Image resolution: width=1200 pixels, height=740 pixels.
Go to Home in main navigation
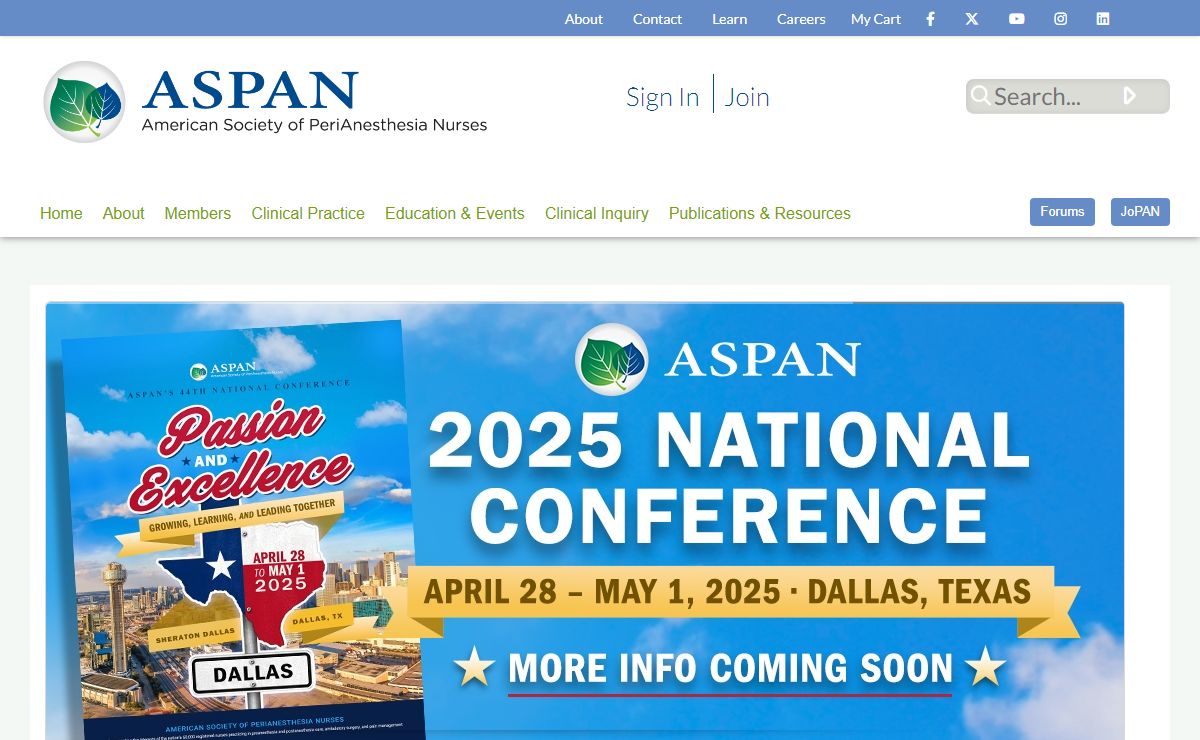(x=61, y=213)
